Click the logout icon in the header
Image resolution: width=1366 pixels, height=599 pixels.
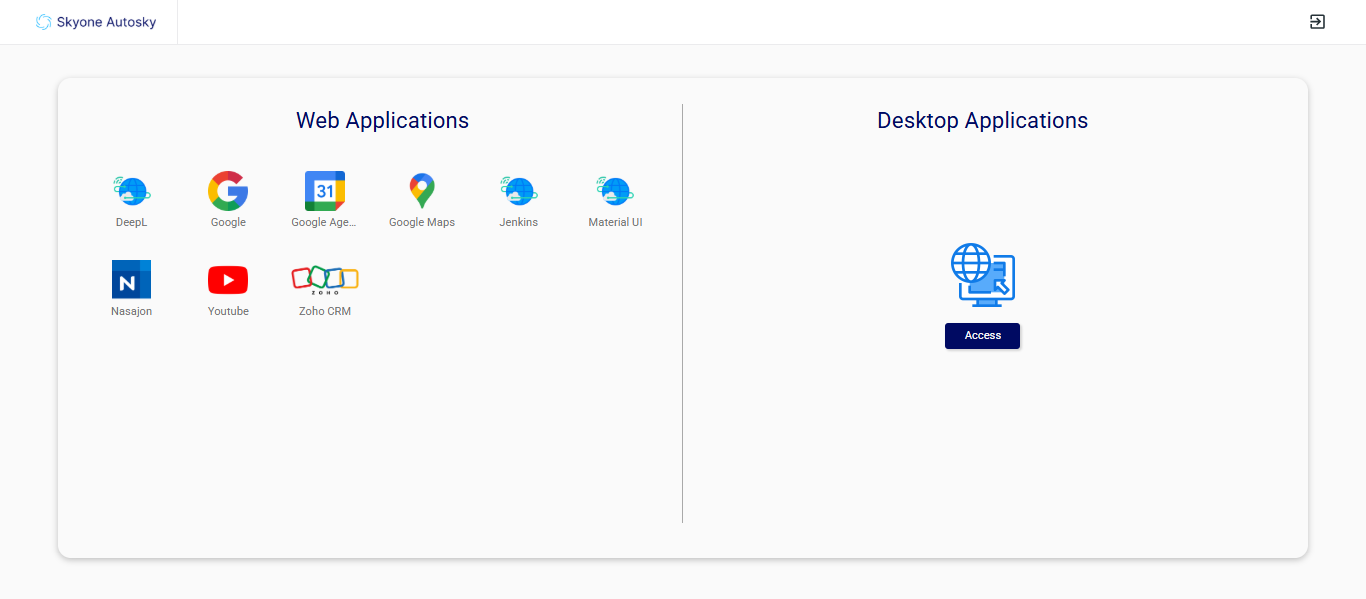[x=1317, y=22]
